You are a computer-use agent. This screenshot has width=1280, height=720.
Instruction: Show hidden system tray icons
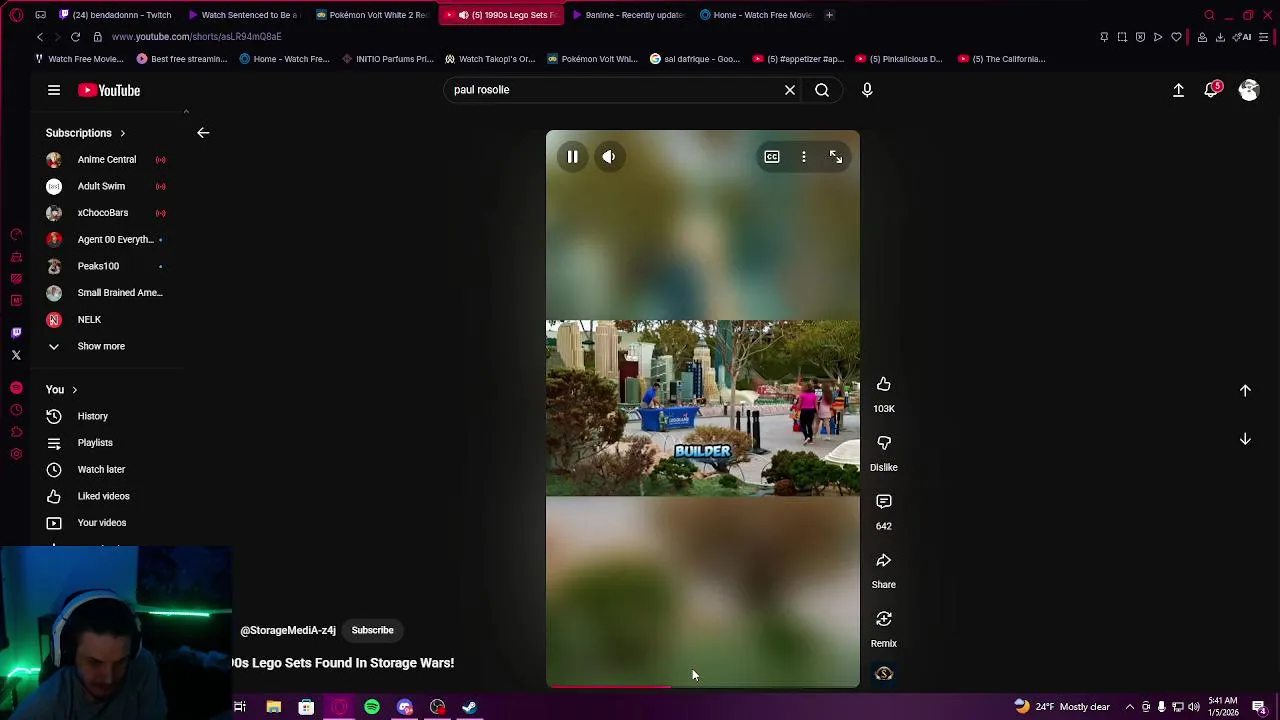[x=1129, y=707]
